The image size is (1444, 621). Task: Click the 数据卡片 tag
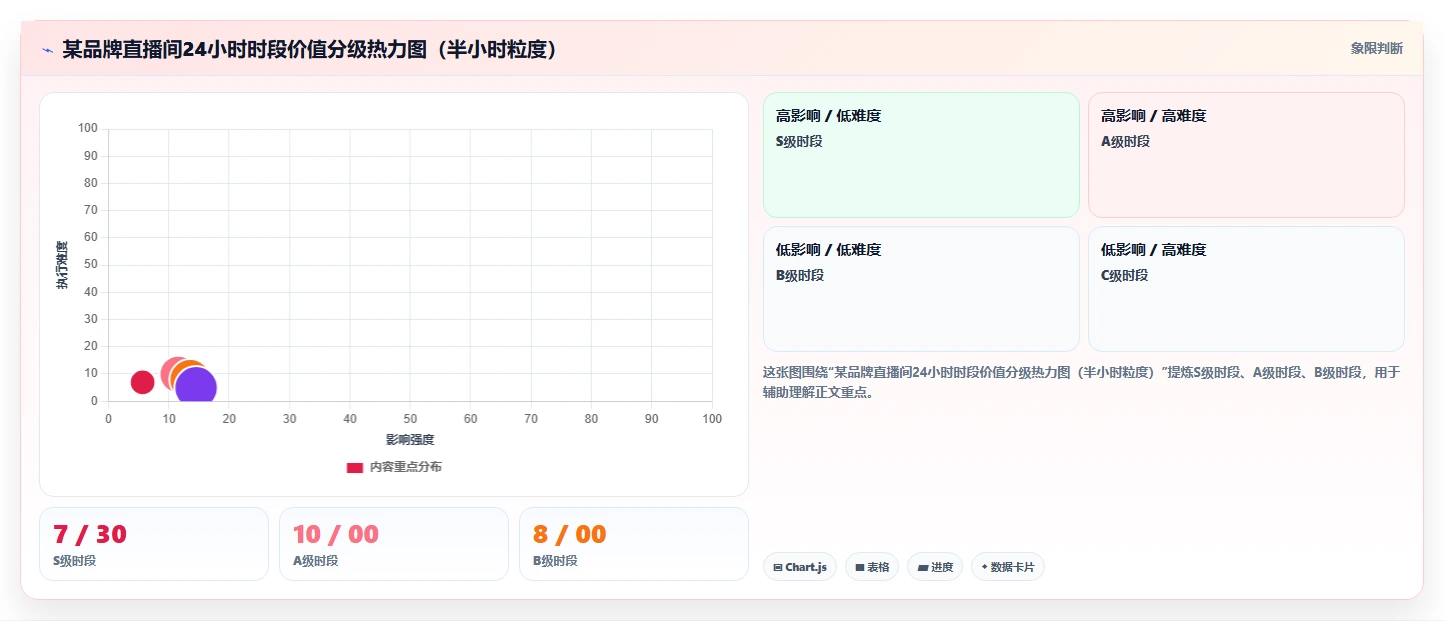pos(1008,567)
